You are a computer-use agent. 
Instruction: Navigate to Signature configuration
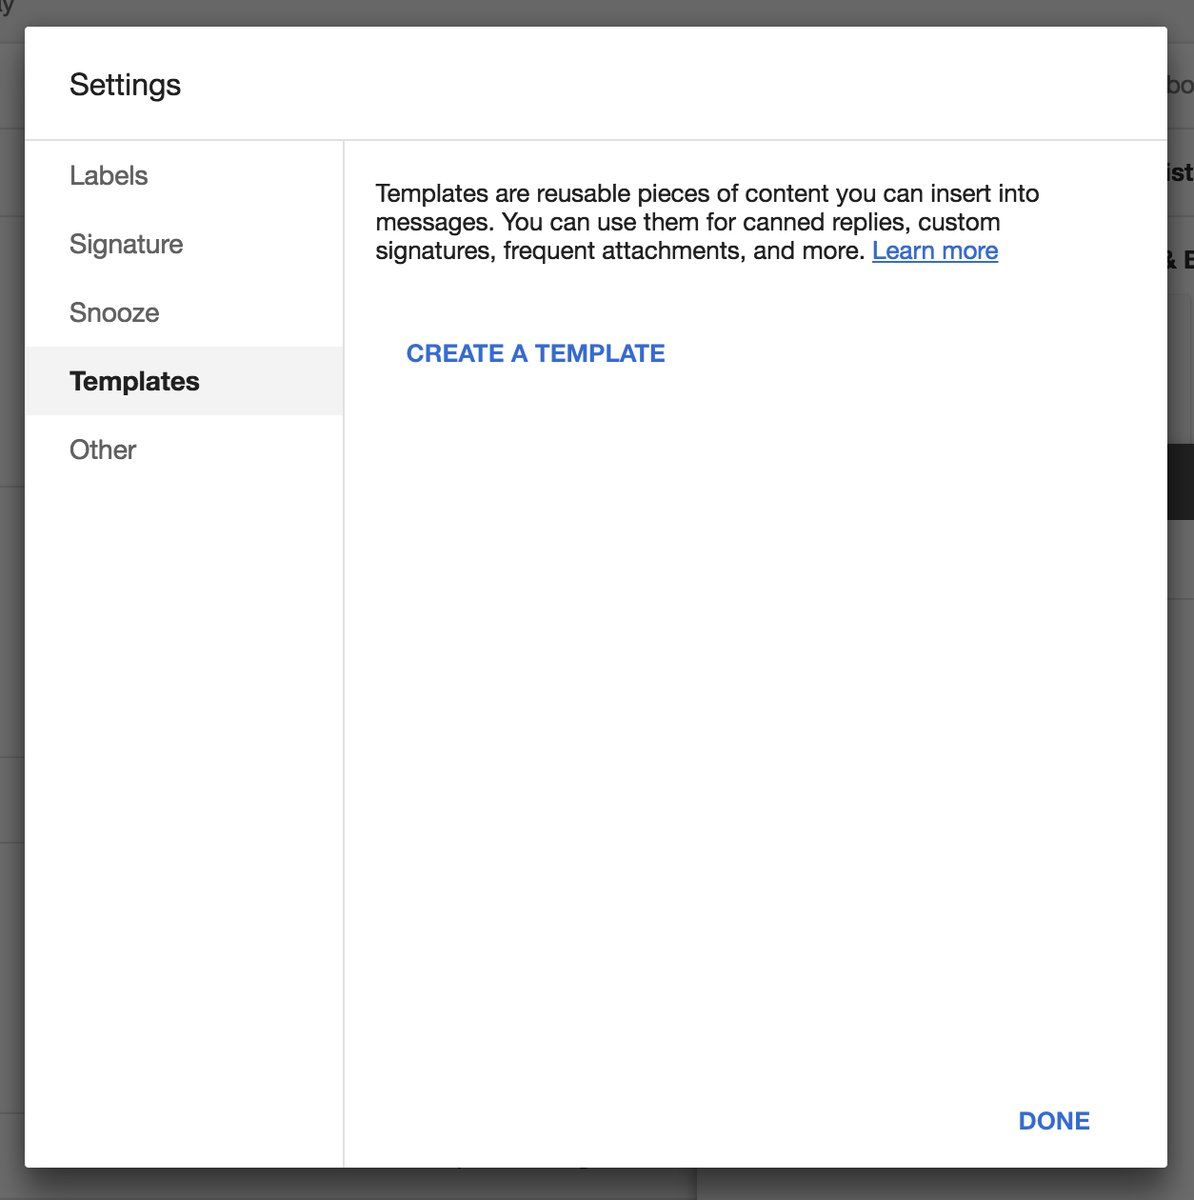[126, 244]
